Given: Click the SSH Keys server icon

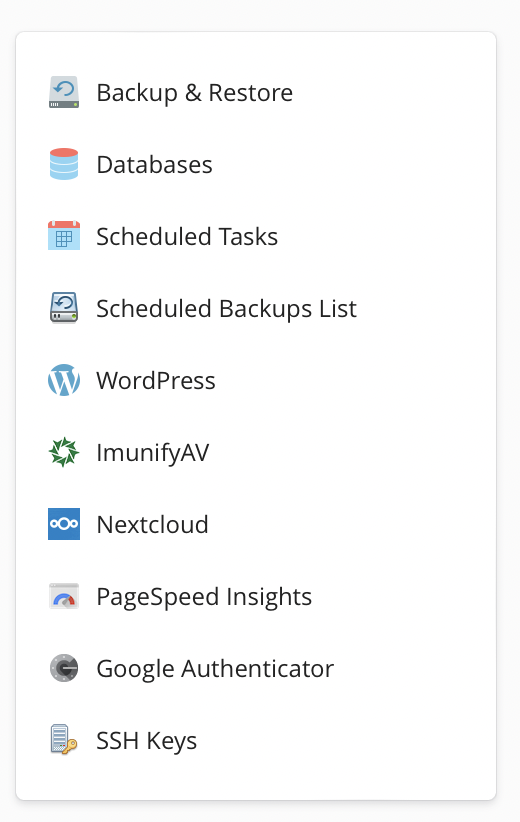Looking at the screenshot, I should (64, 740).
